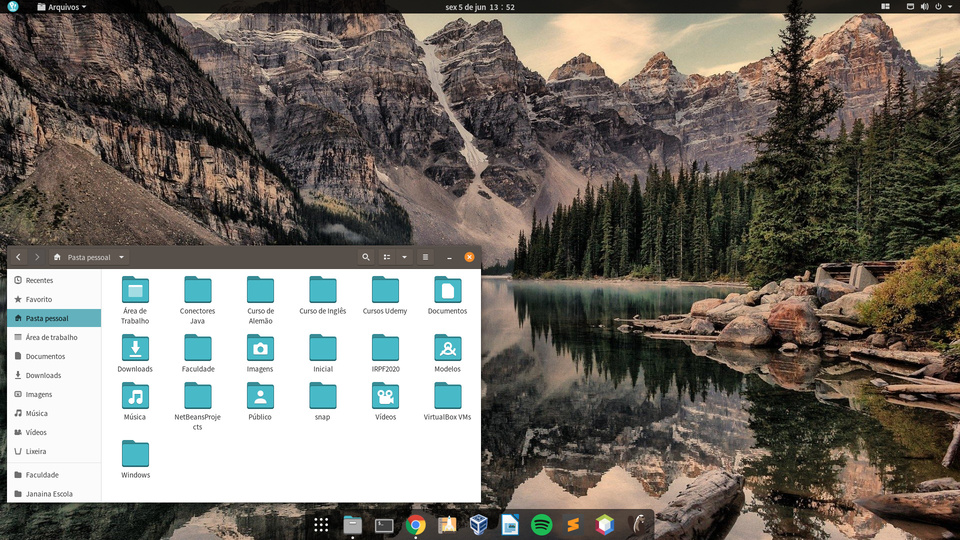
Task: Select Lixeira in the sidebar
Action: [x=37, y=451]
